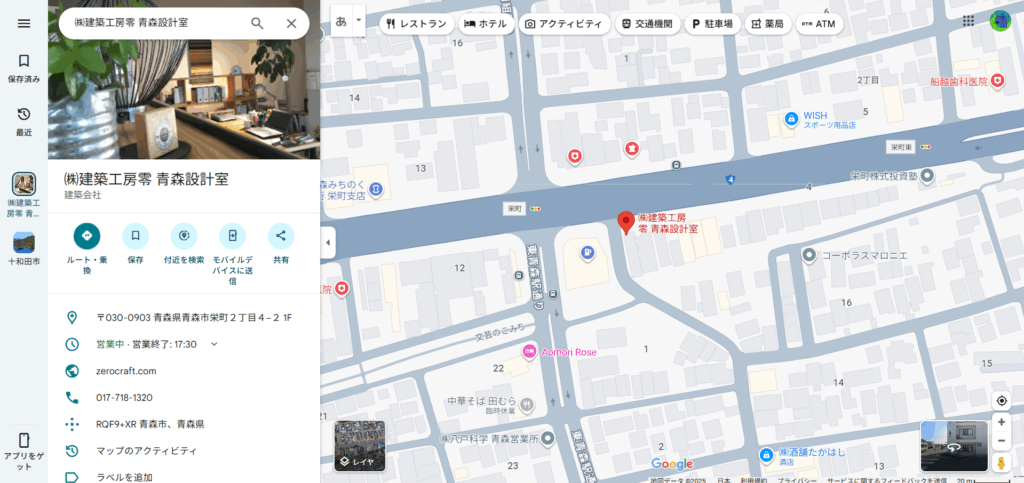Select the gas station marker near the pin

click(x=588, y=252)
